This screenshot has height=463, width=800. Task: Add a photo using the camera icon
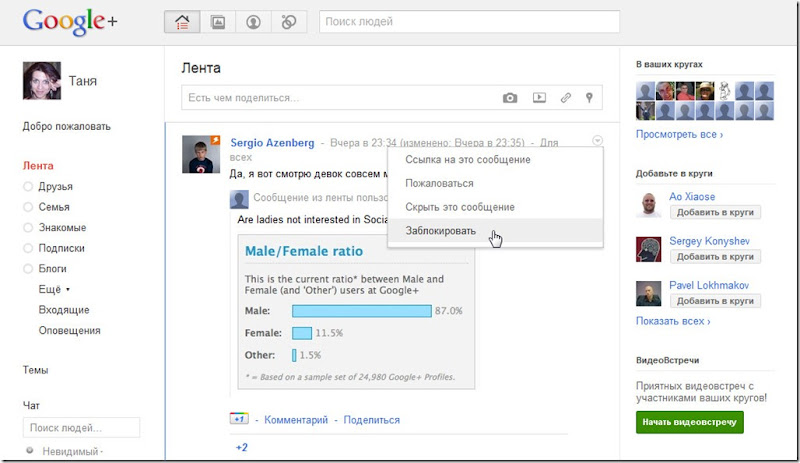510,98
